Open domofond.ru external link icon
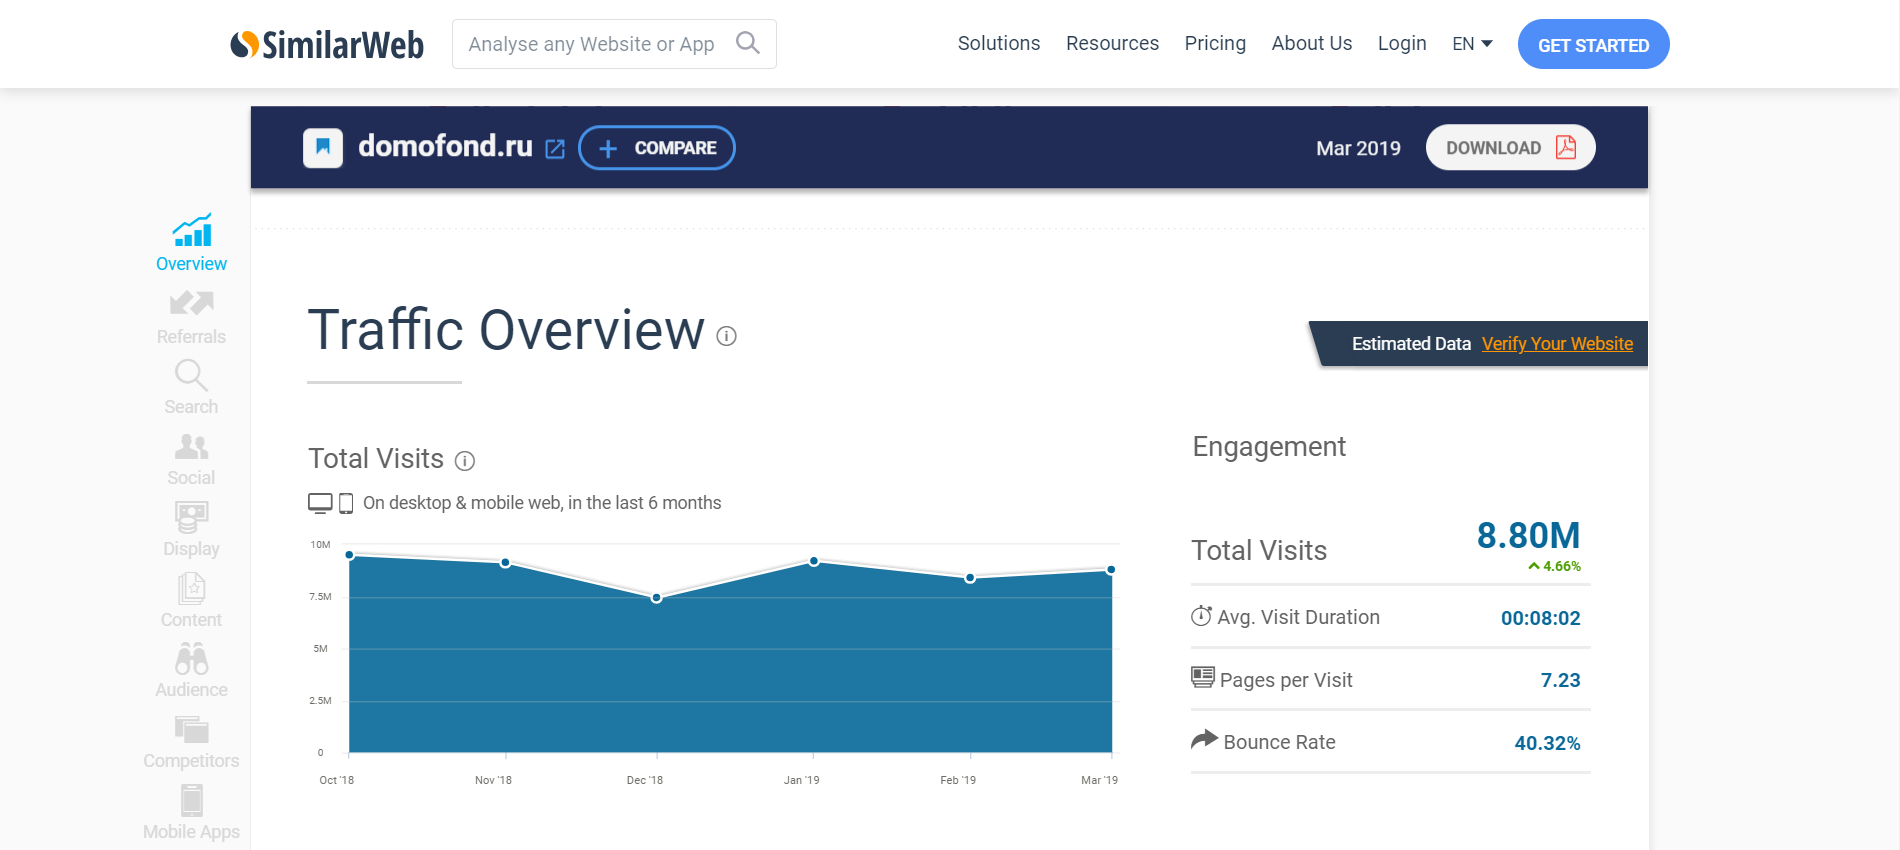The width and height of the screenshot is (1900, 850). (555, 149)
